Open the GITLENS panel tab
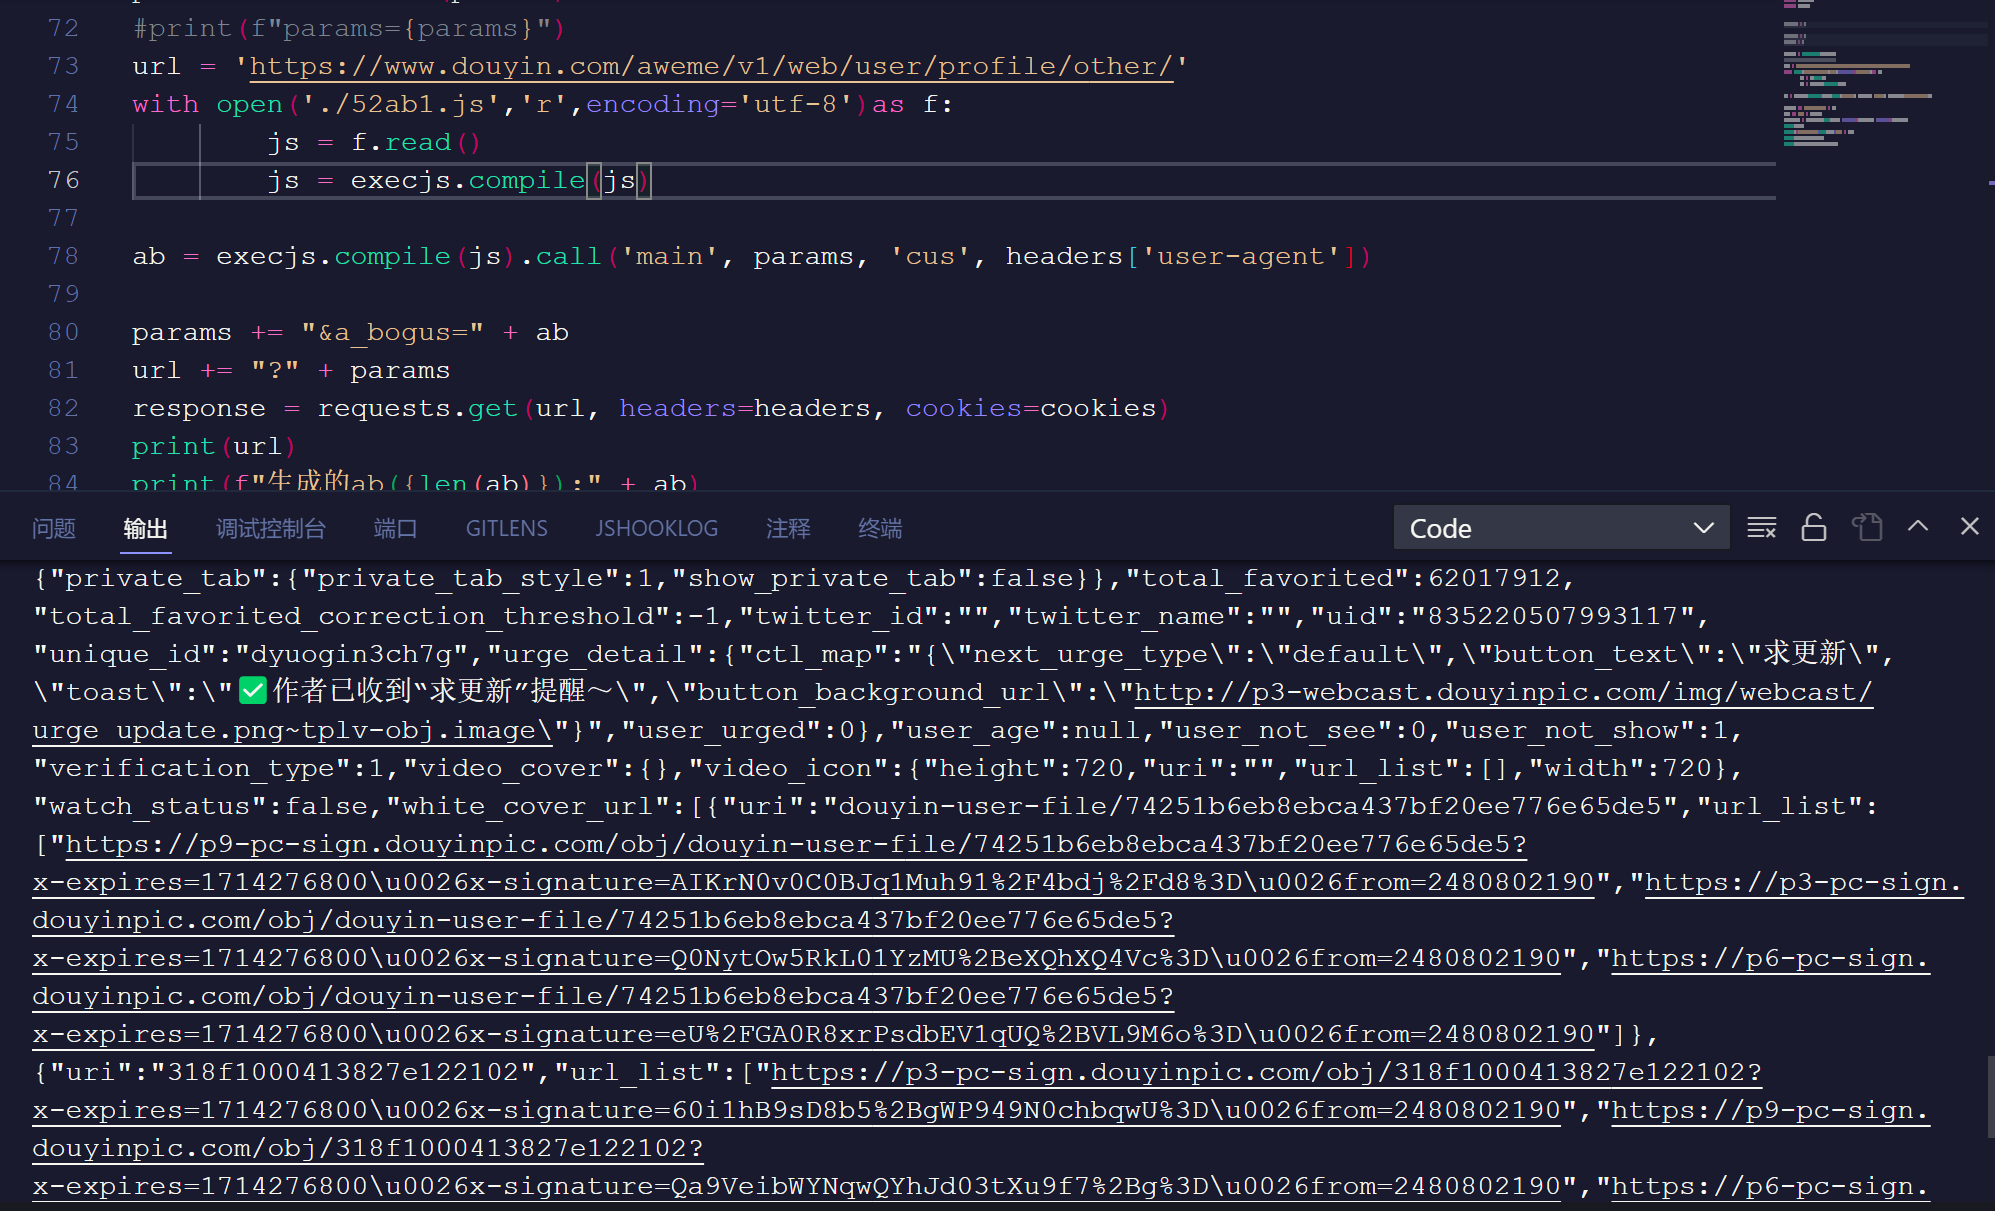1995x1211 pixels. pos(506,528)
